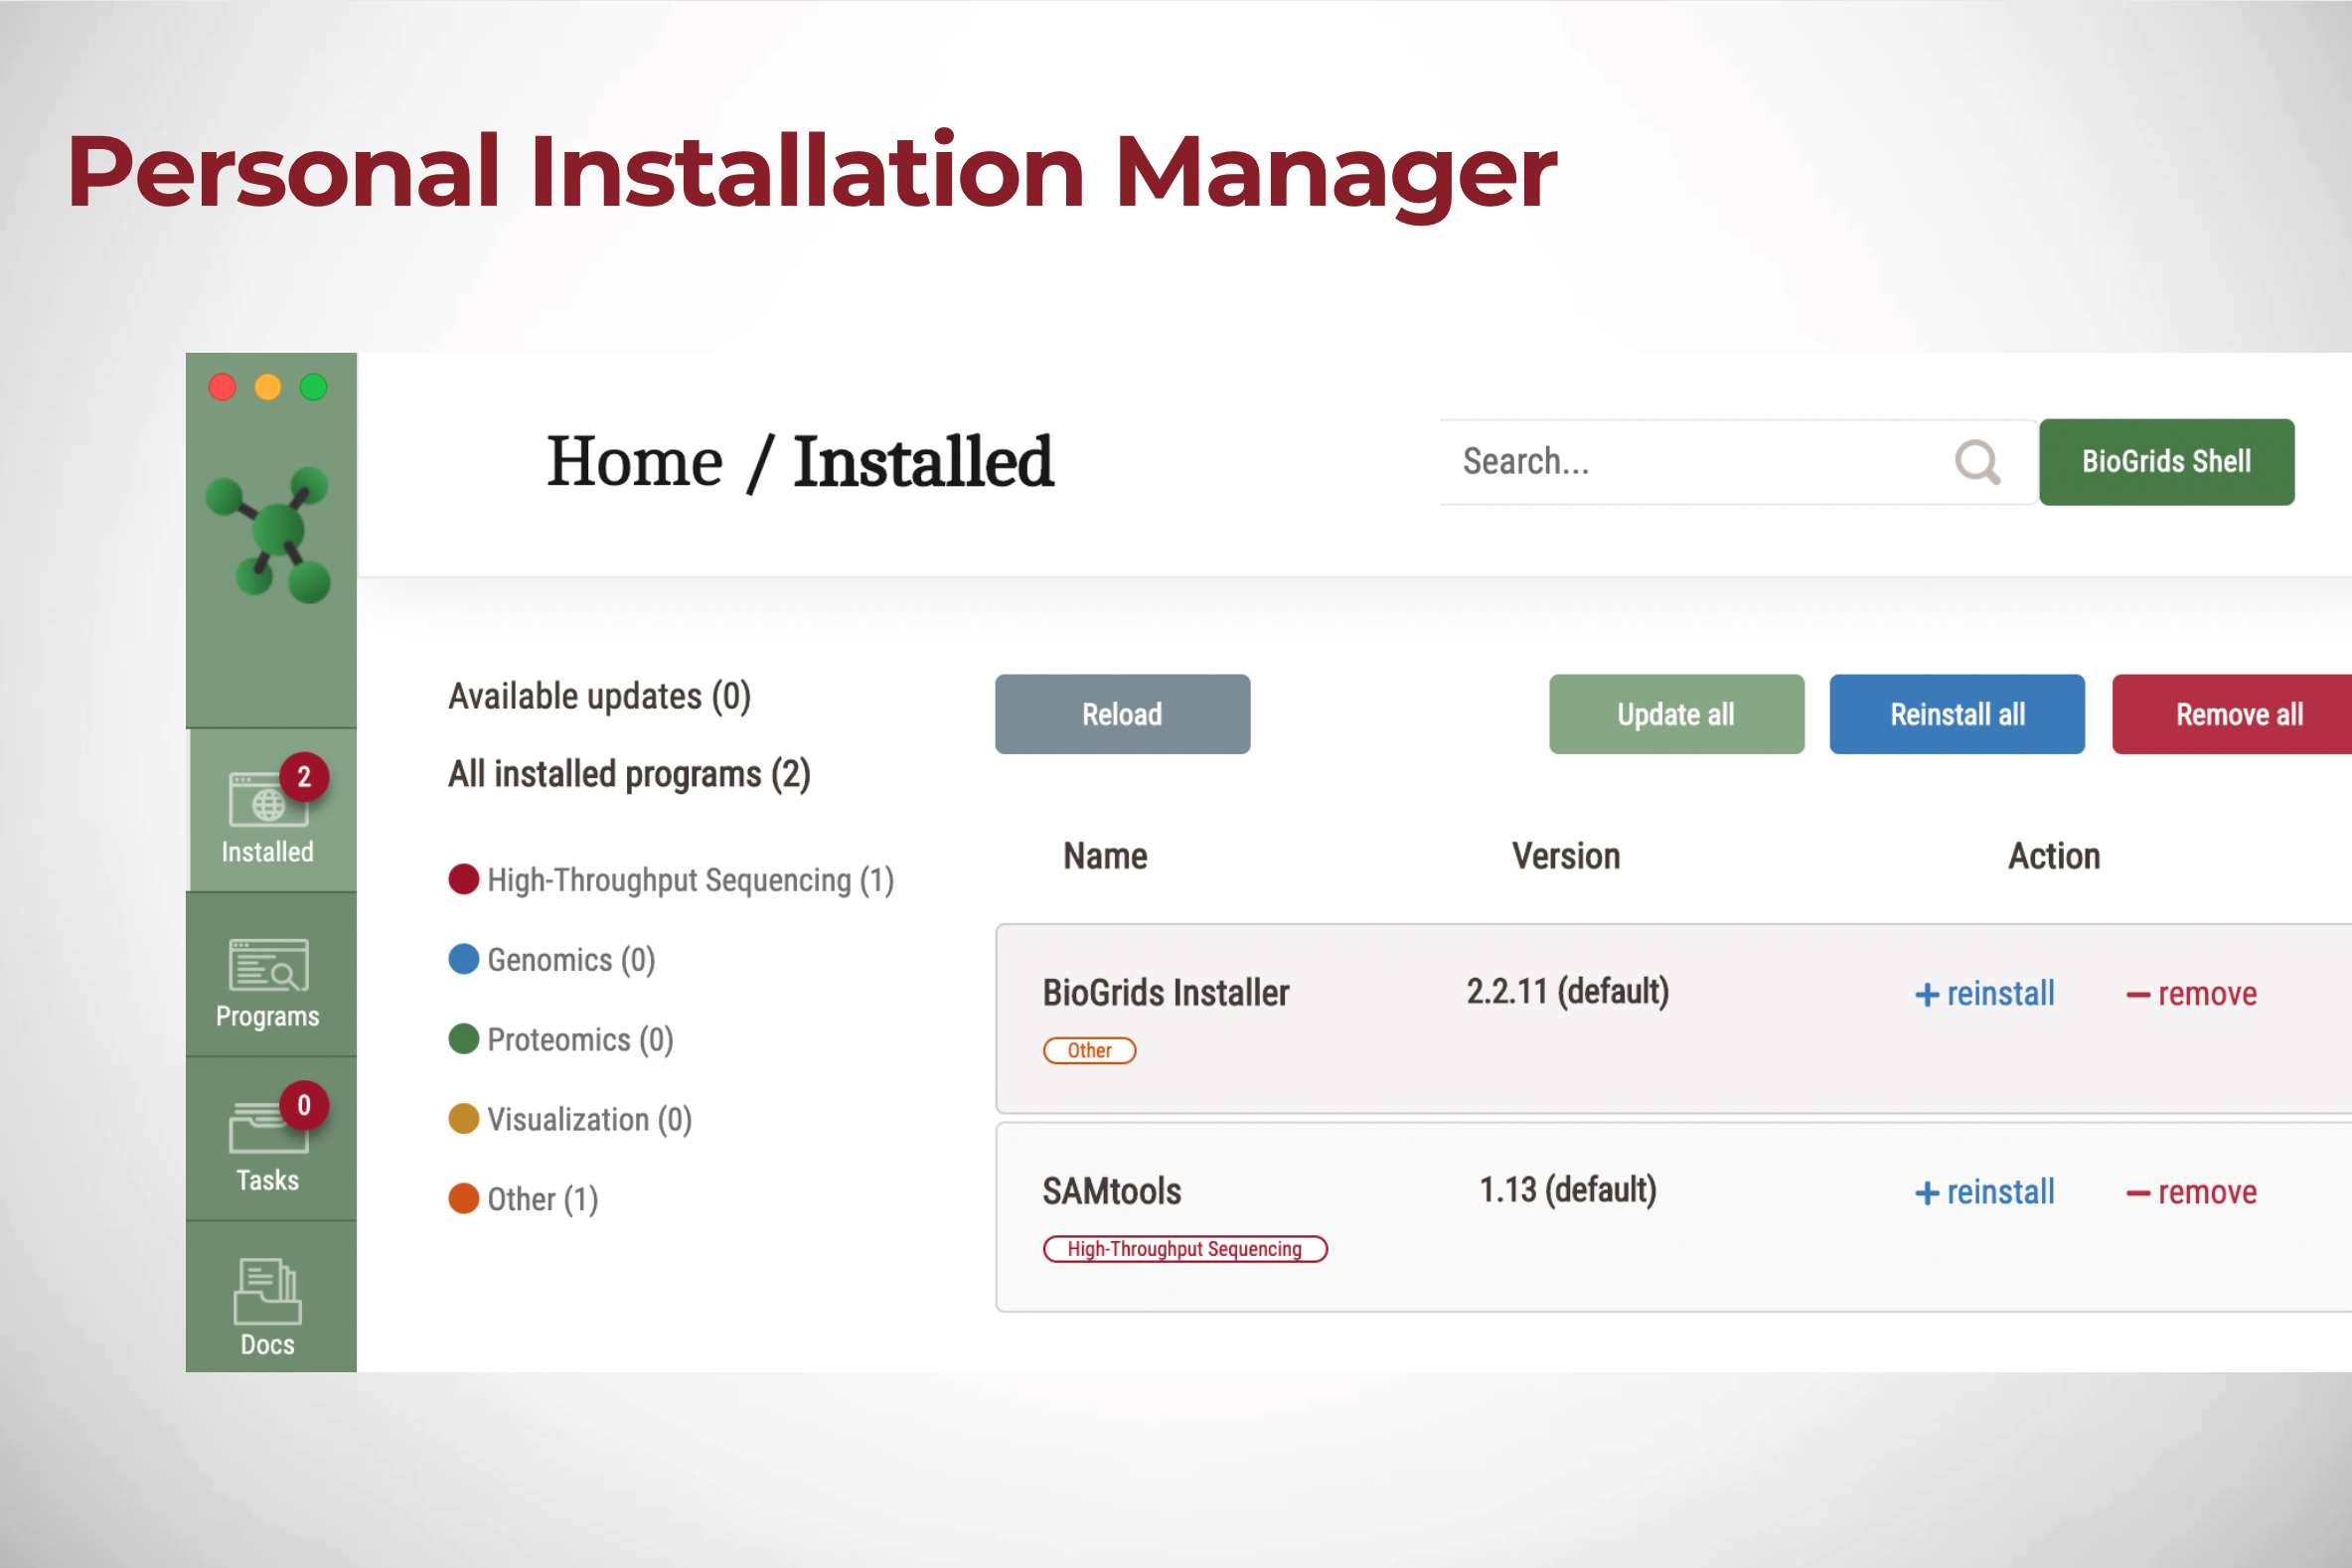Select Available updates list
The width and height of the screenshot is (2352, 1568).
599,696
